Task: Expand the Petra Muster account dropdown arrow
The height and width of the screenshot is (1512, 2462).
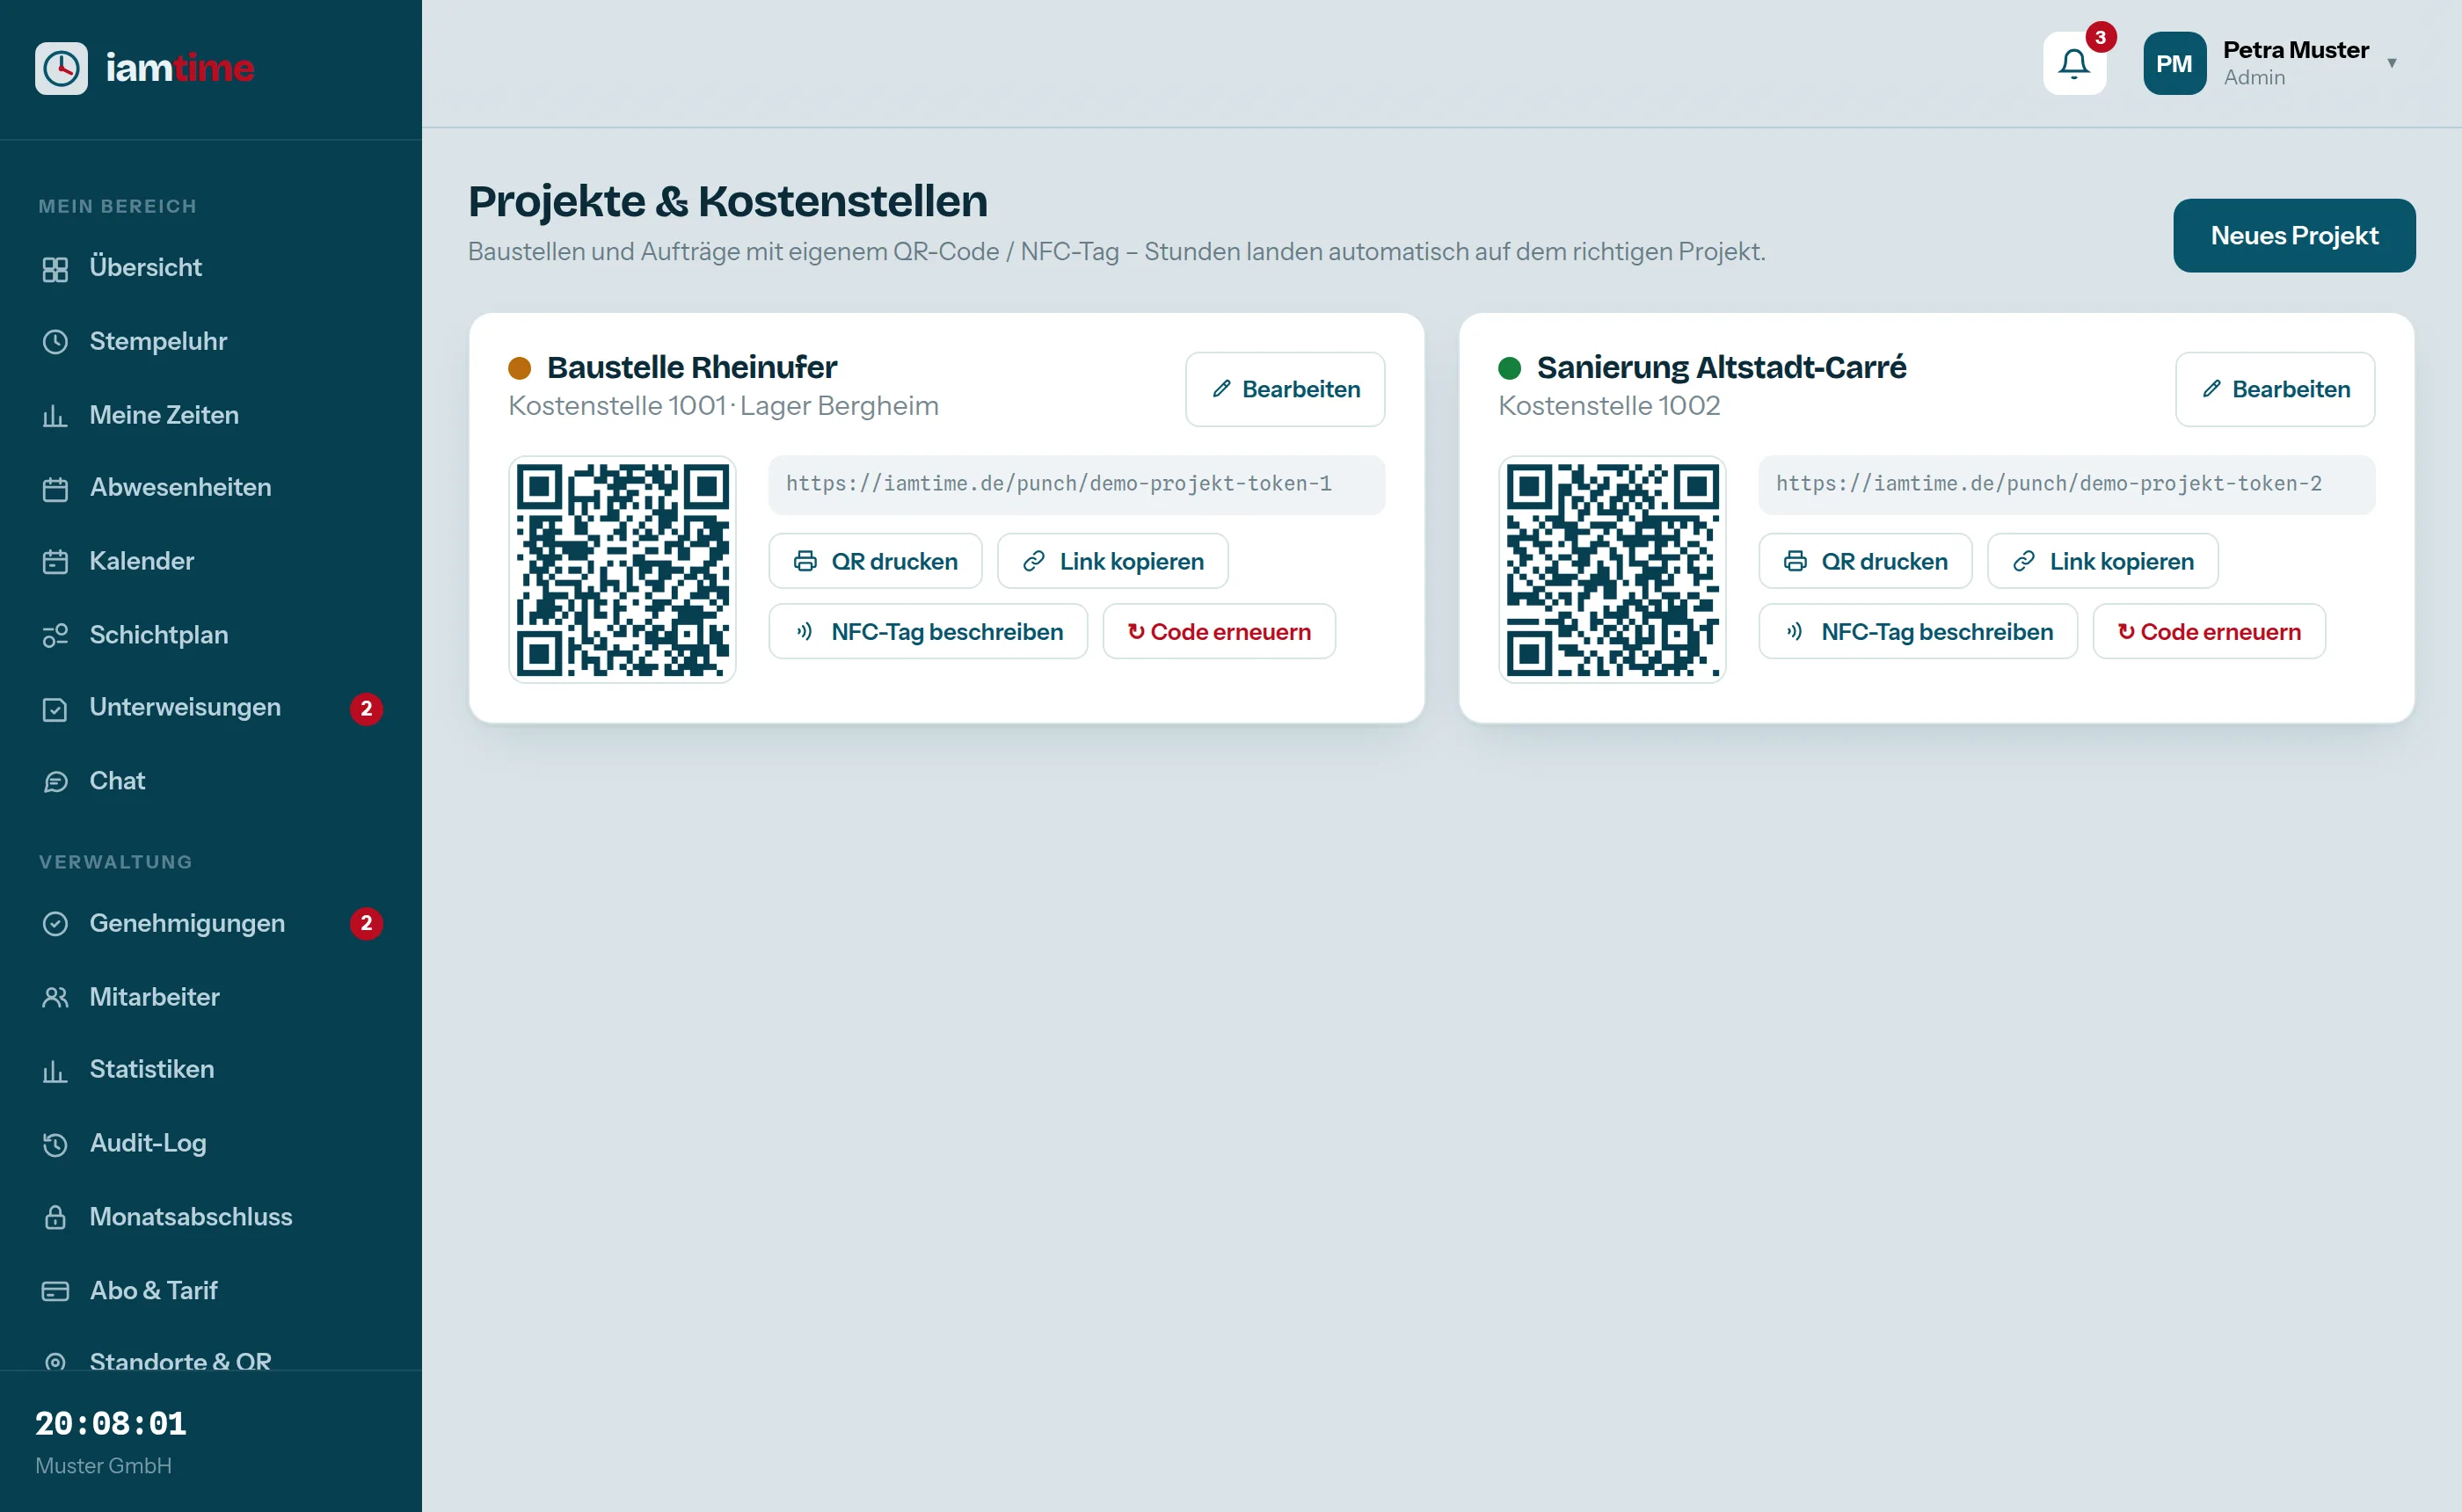Action: click(2392, 63)
